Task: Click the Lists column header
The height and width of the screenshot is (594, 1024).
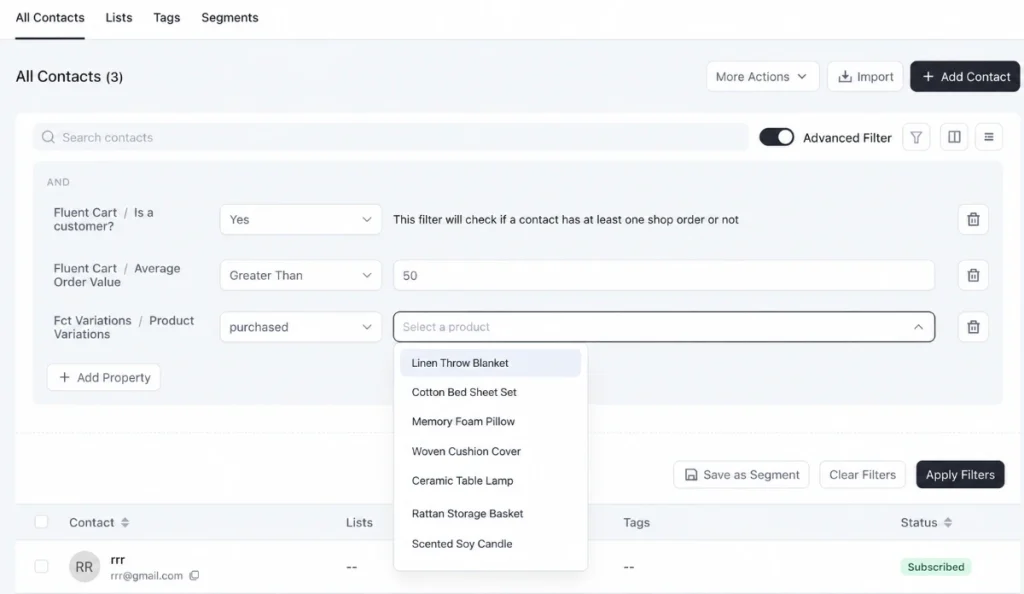Action: (359, 522)
